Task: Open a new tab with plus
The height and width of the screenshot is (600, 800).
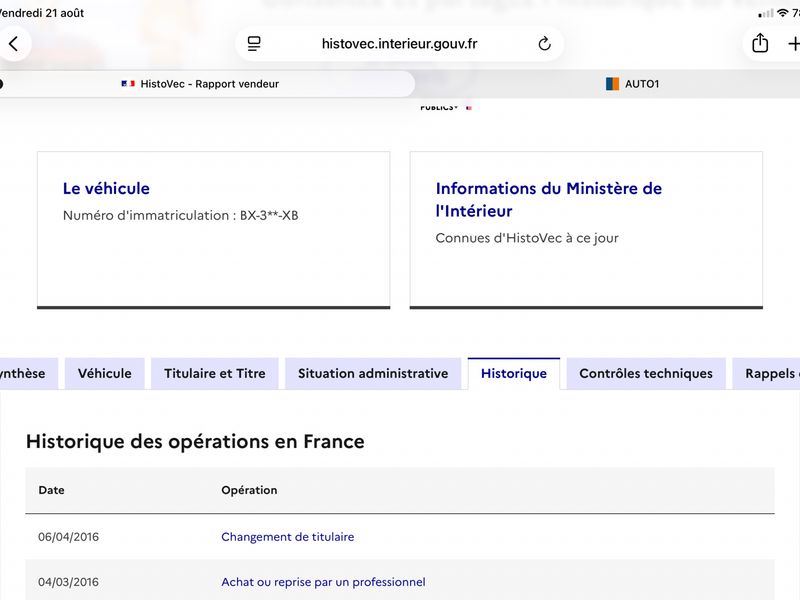Action: (793, 44)
